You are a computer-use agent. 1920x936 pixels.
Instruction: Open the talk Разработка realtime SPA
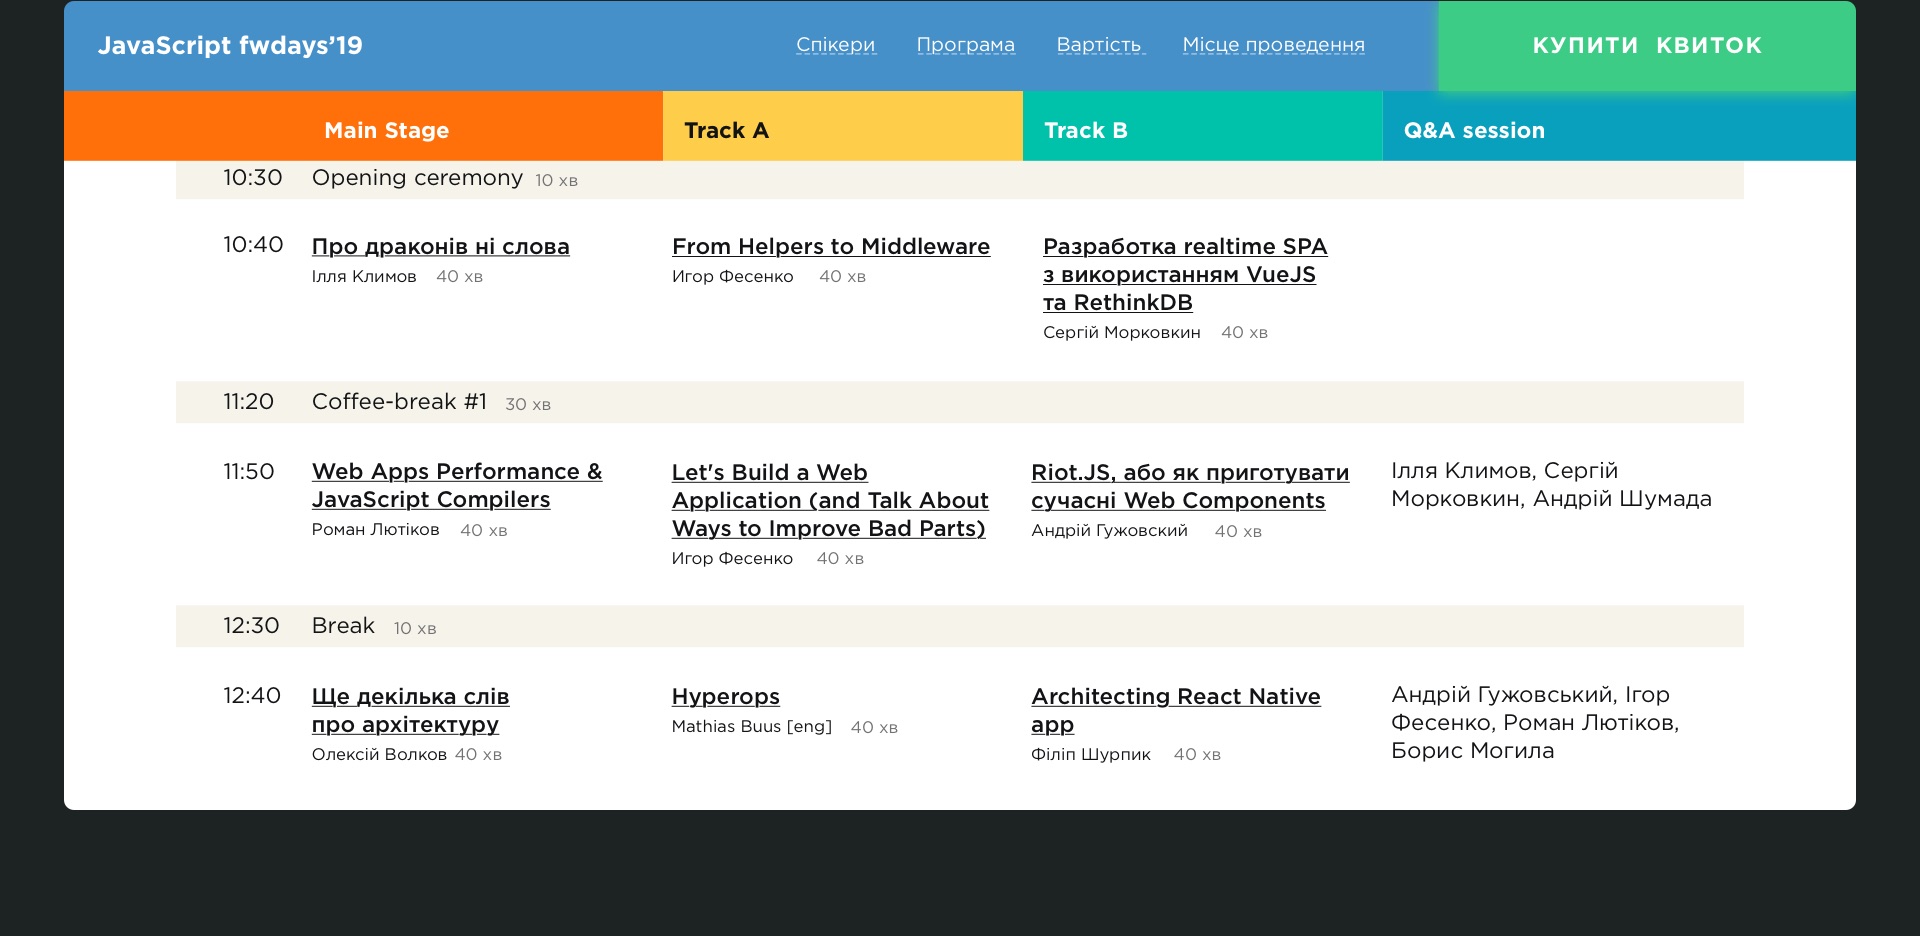click(1185, 274)
